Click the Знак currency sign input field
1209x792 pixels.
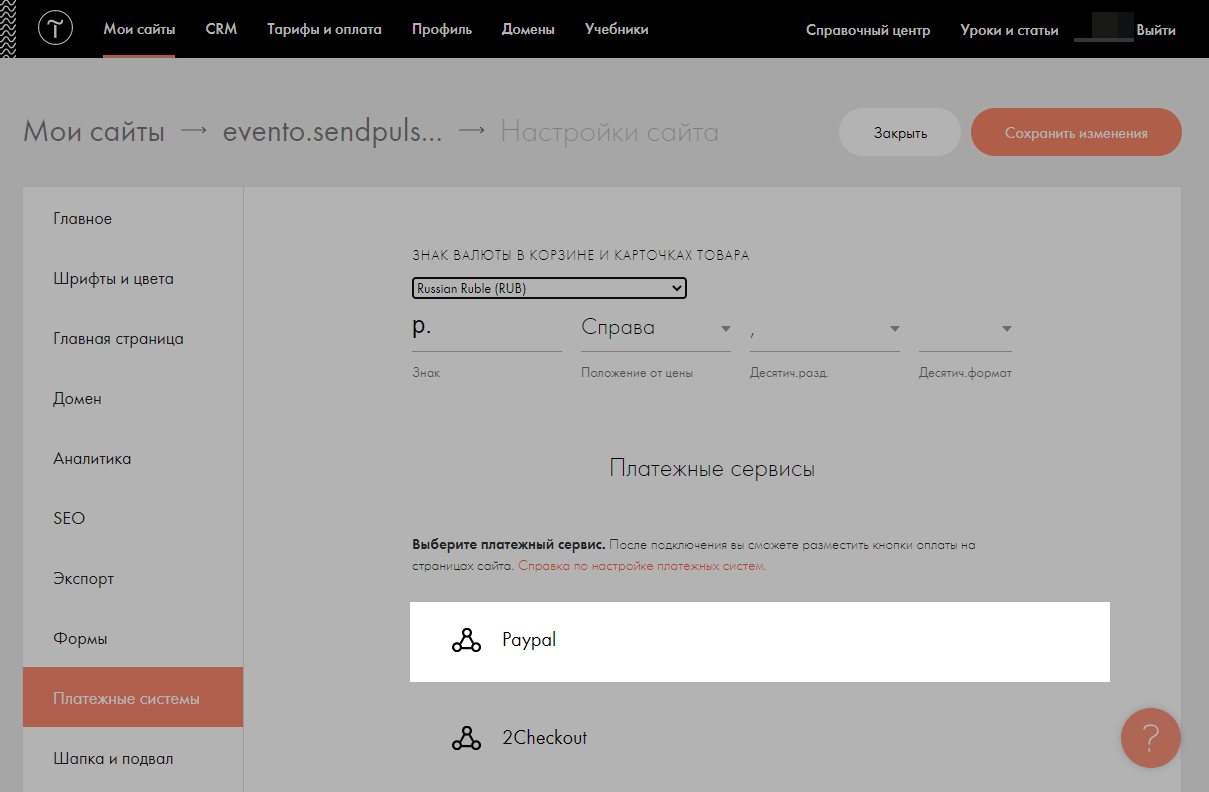(x=487, y=329)
